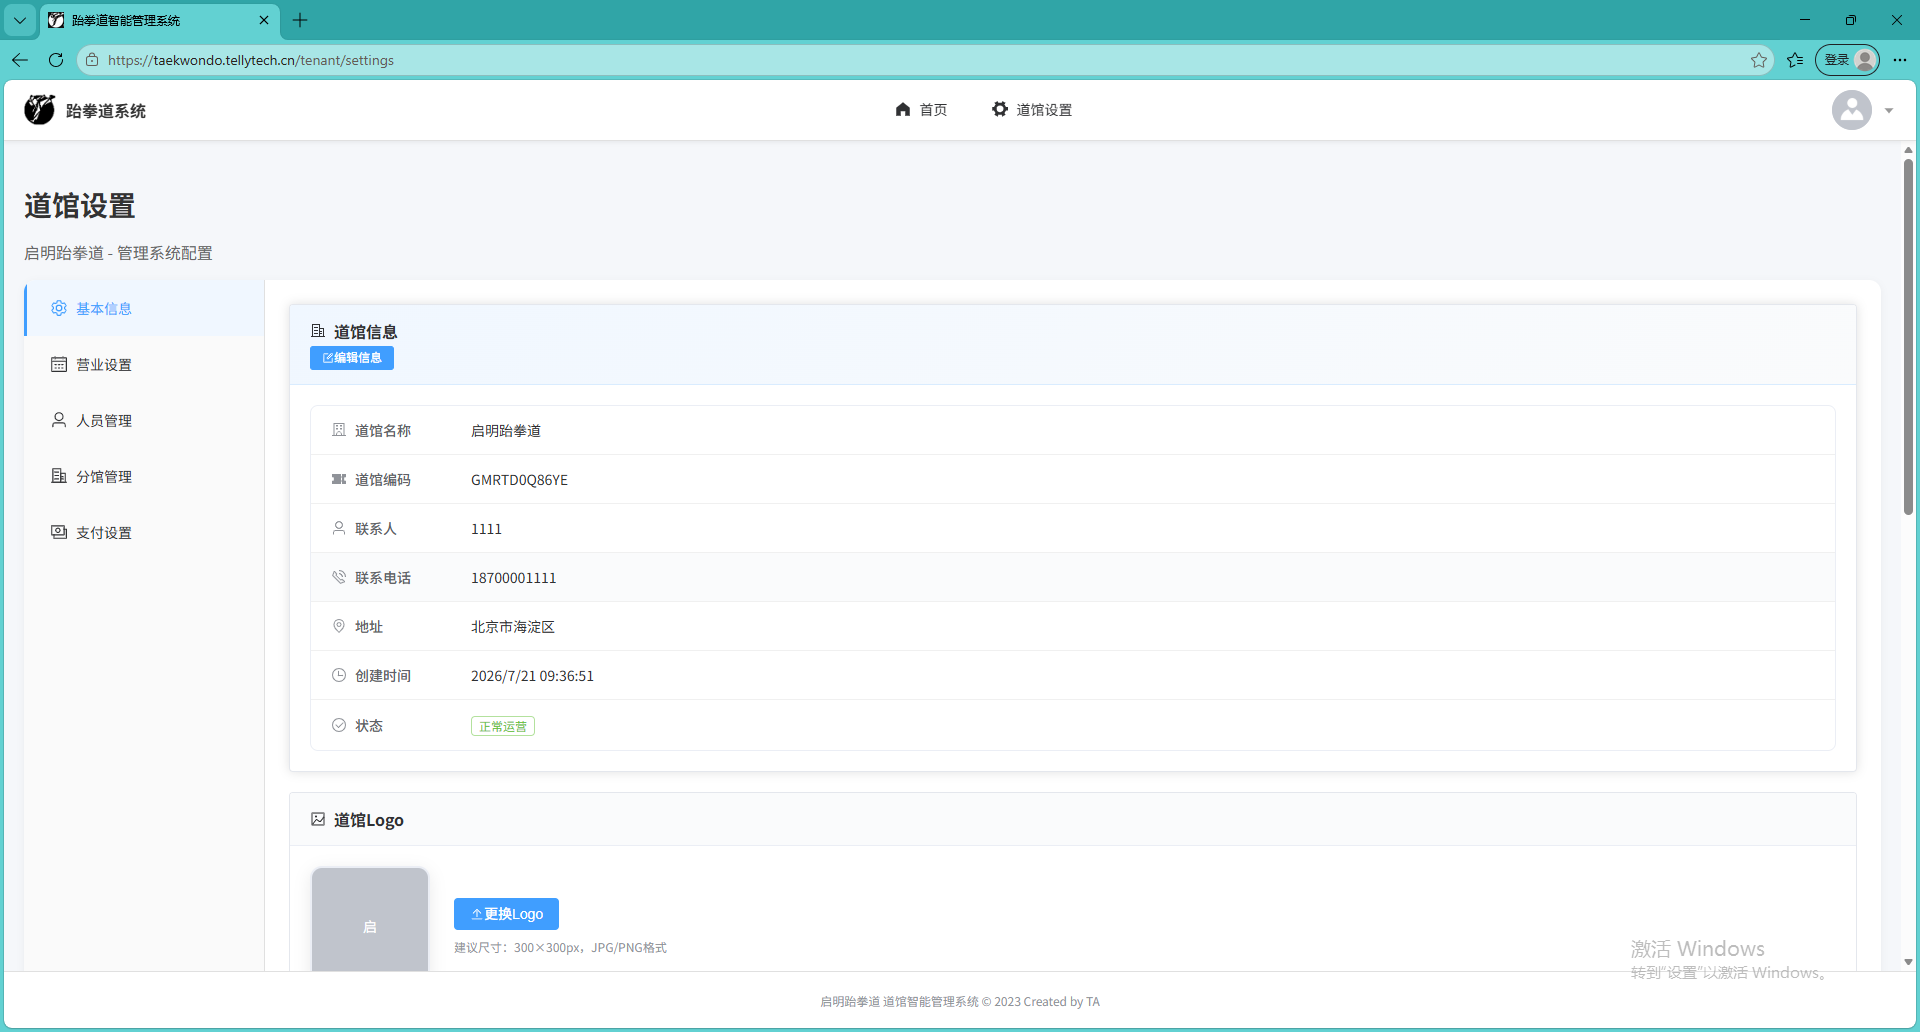
Task: Click the browser 登录 profile button
Action: (x=1847, y=60)
